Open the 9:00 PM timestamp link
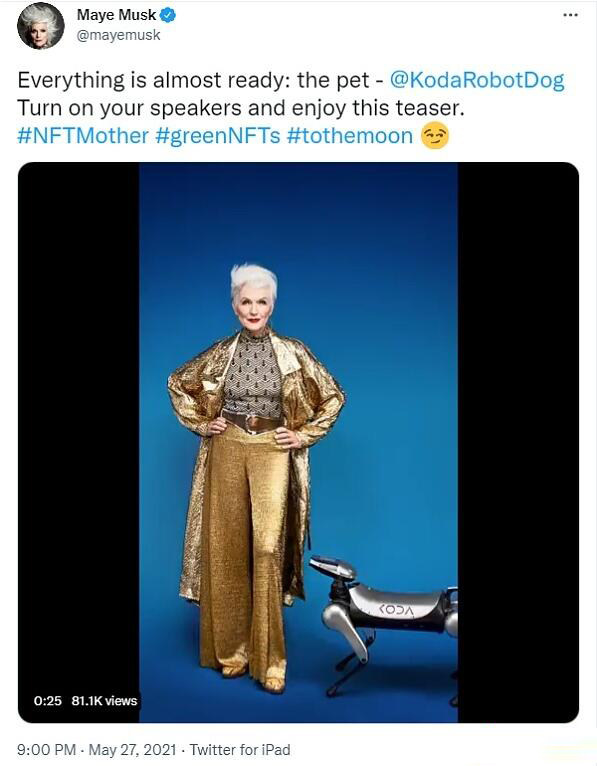The width and height of the screenshot is (597, 766). tap(46, 749)
